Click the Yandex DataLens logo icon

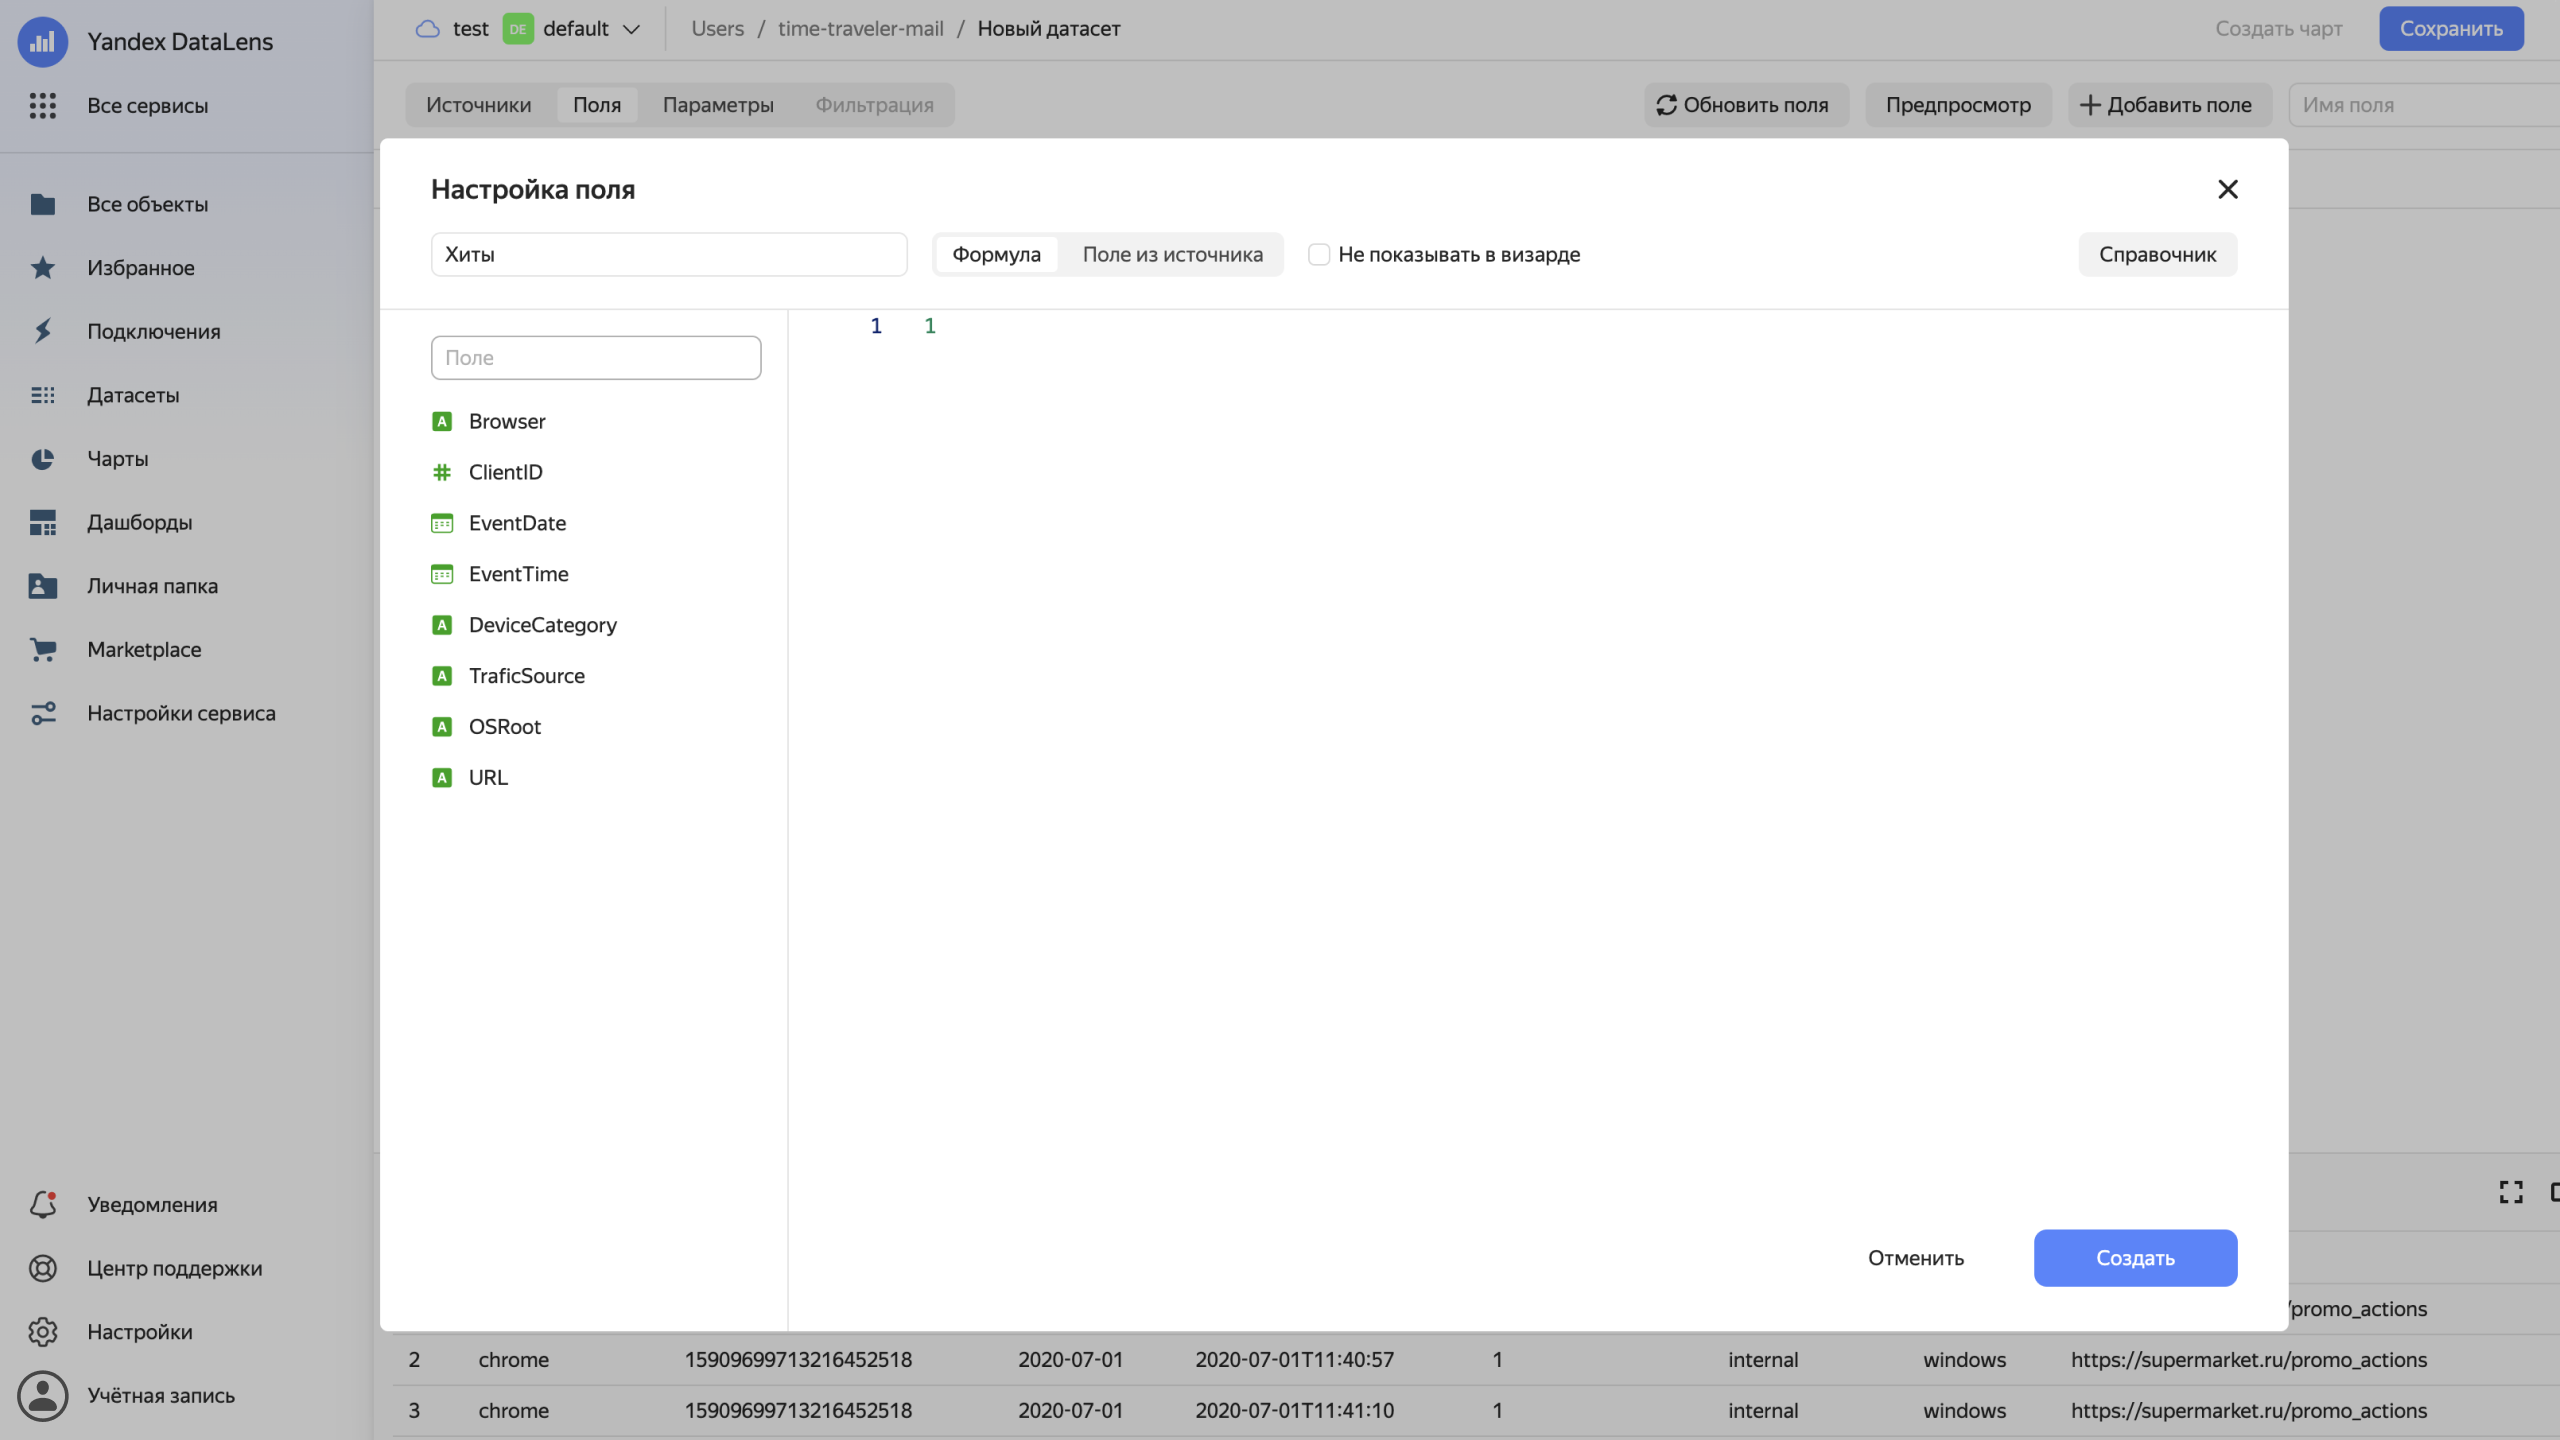42,41
